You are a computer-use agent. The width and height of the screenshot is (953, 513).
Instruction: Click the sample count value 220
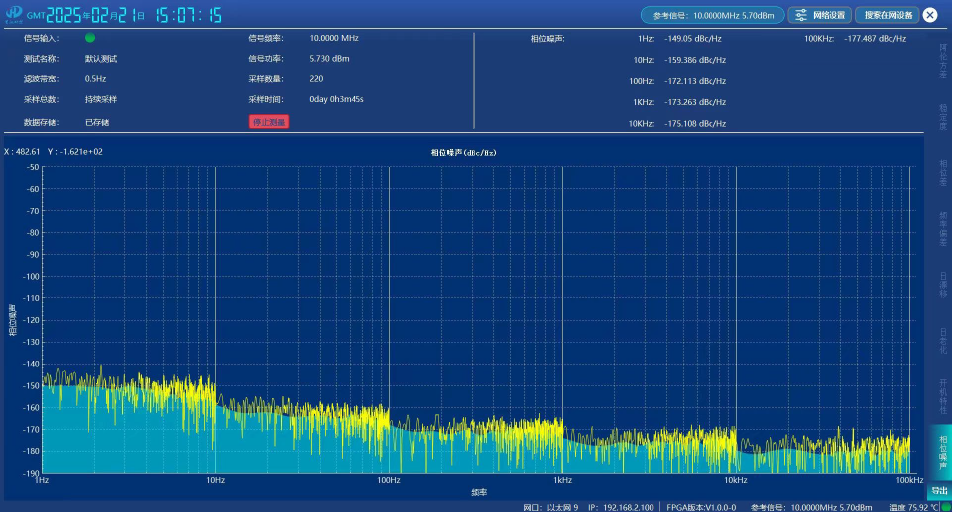click(316, 78)
